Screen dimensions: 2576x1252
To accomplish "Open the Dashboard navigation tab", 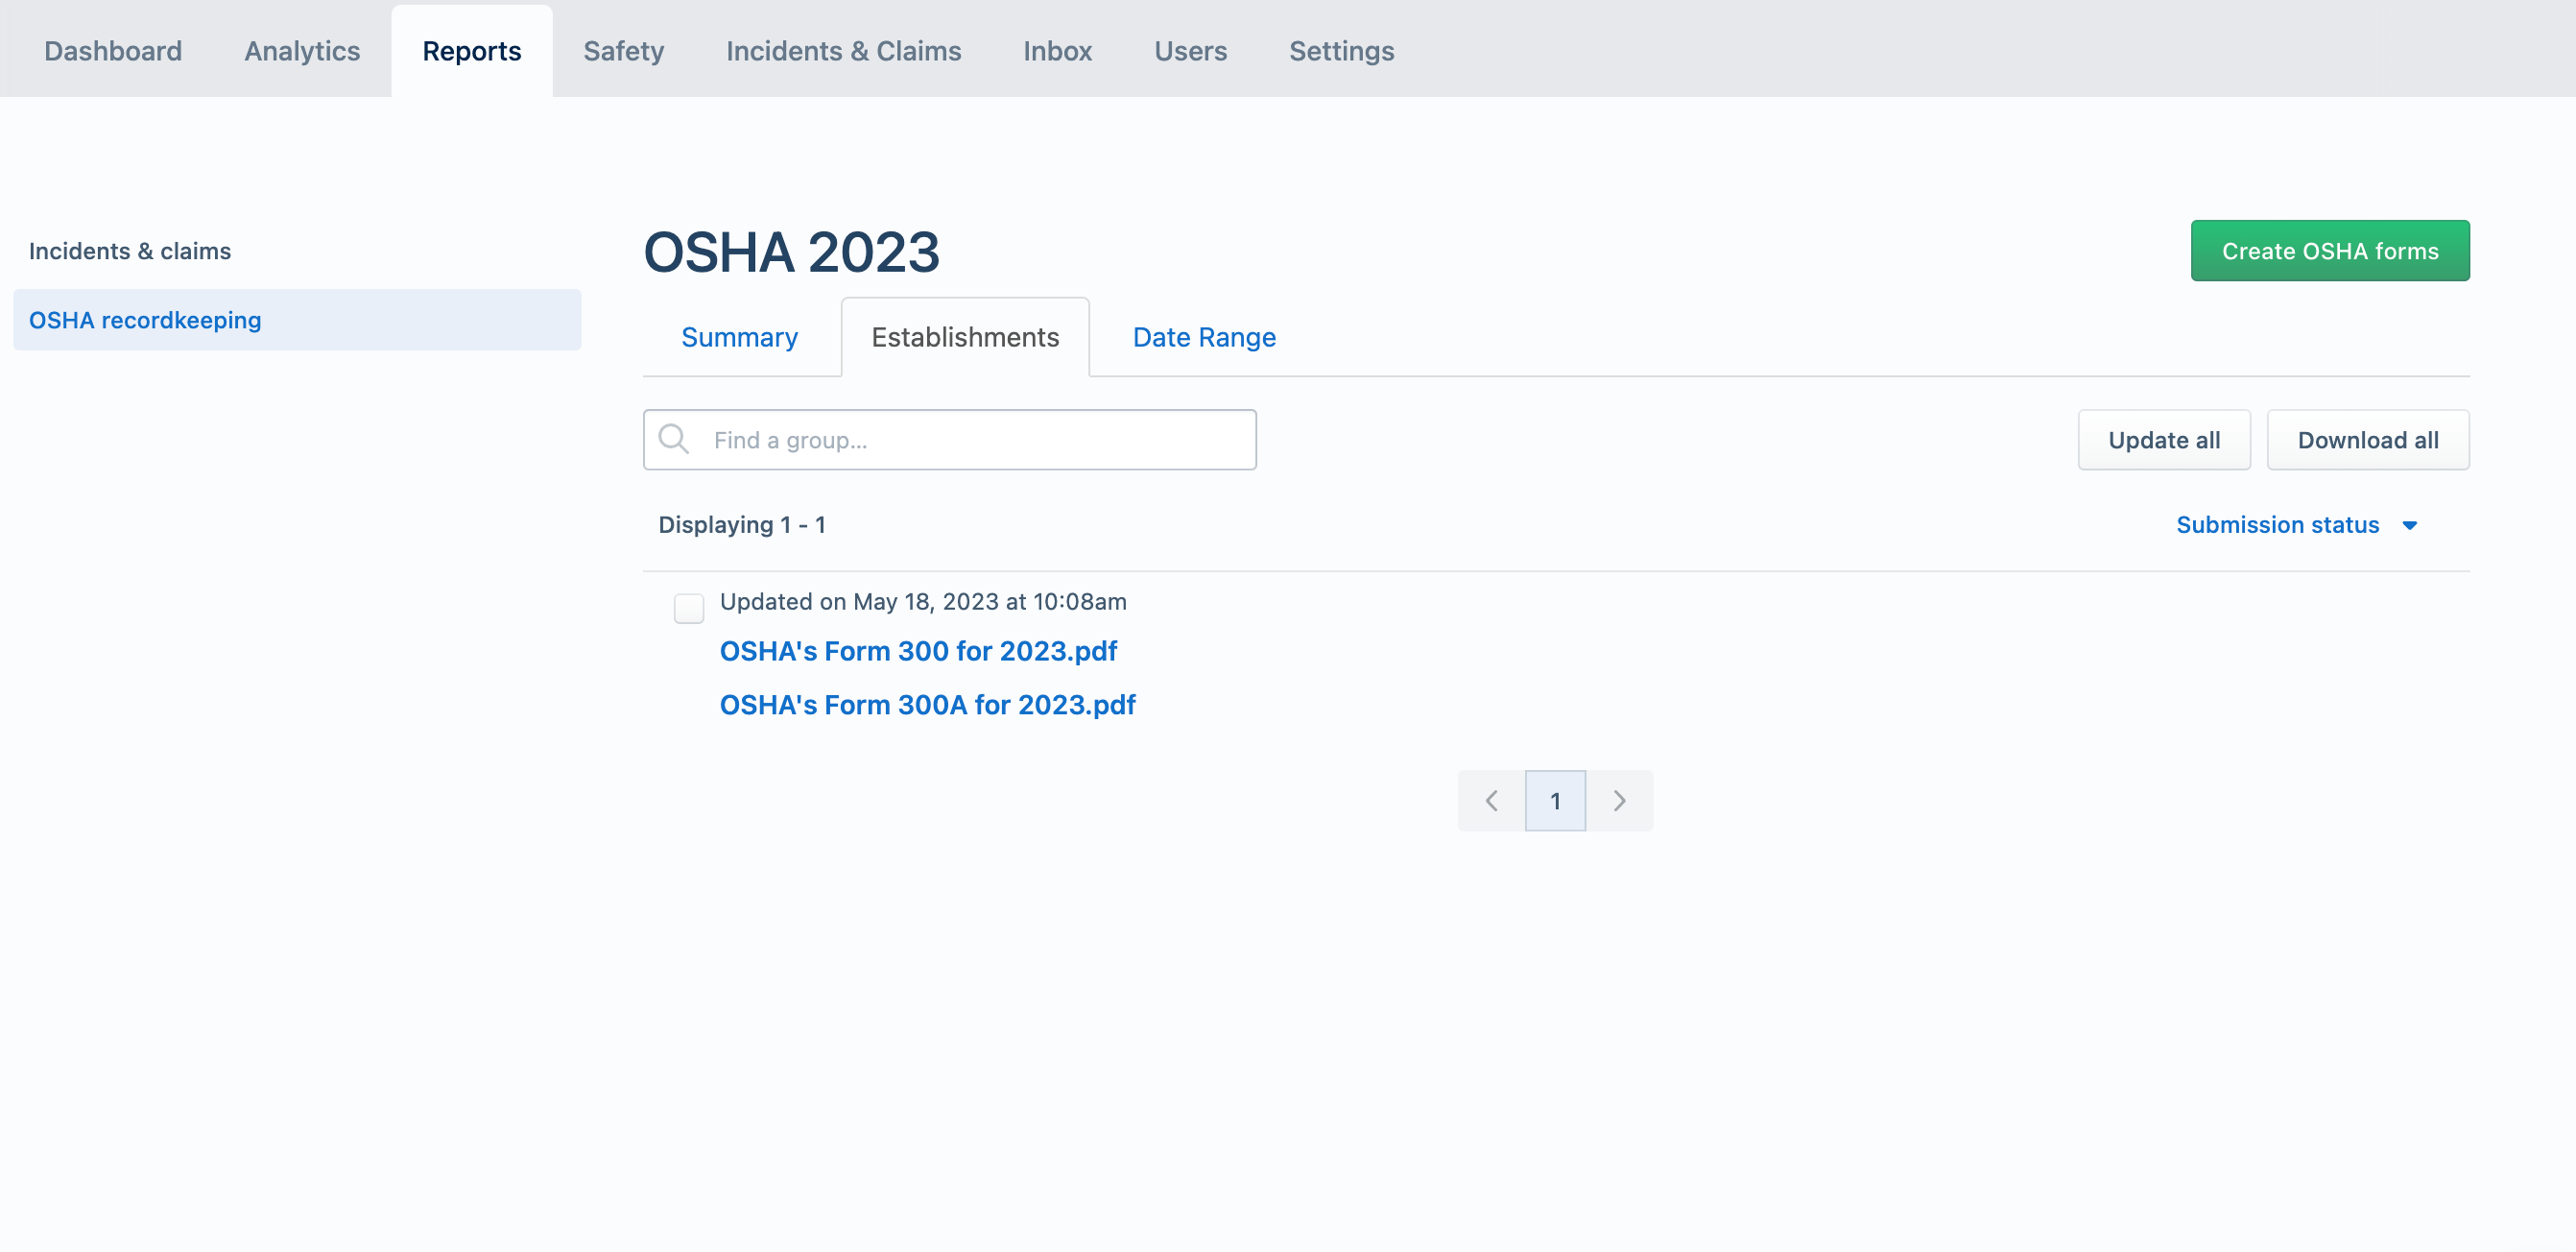I will 113,50.
